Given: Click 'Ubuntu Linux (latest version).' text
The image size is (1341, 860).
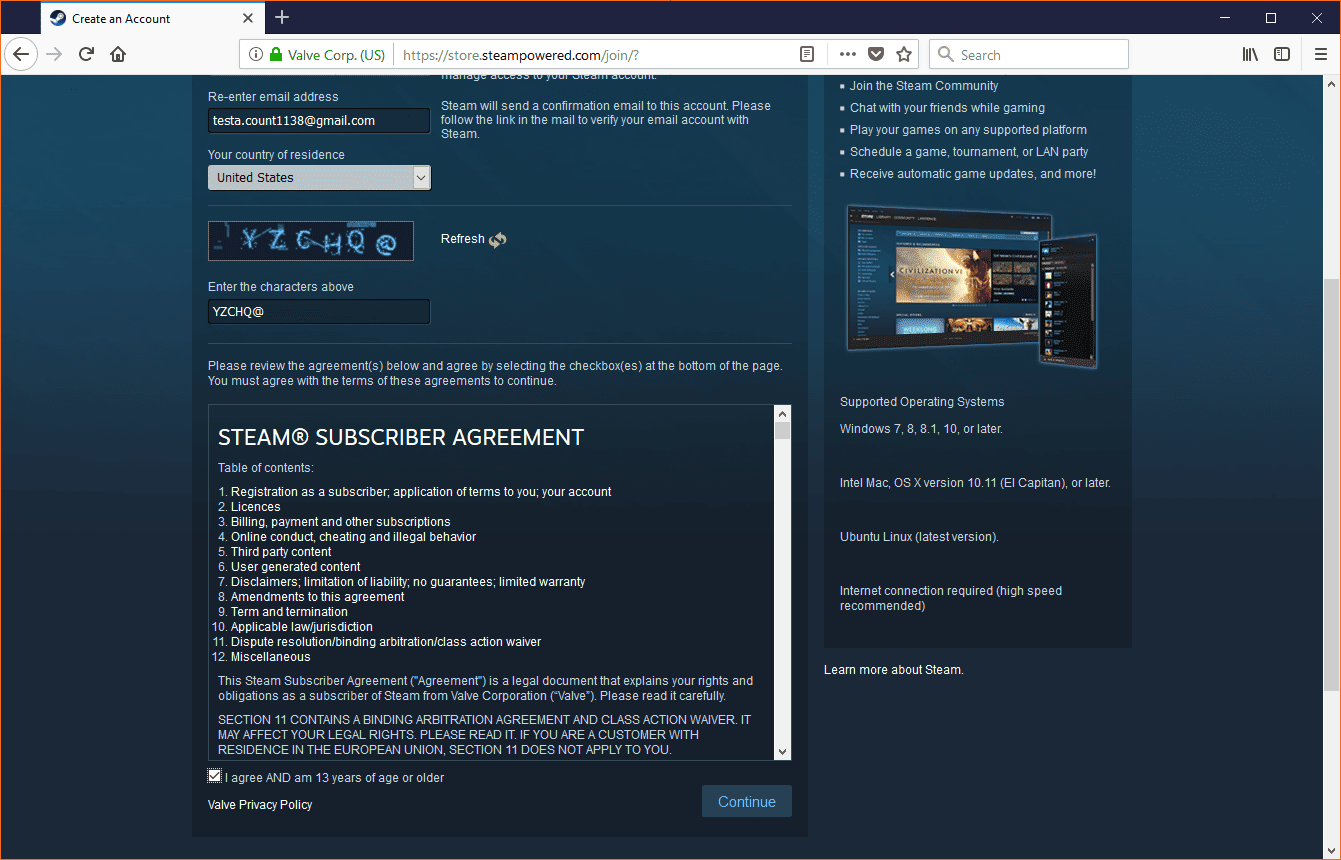Looking at the screenshot, I should [x=919, y=537].
